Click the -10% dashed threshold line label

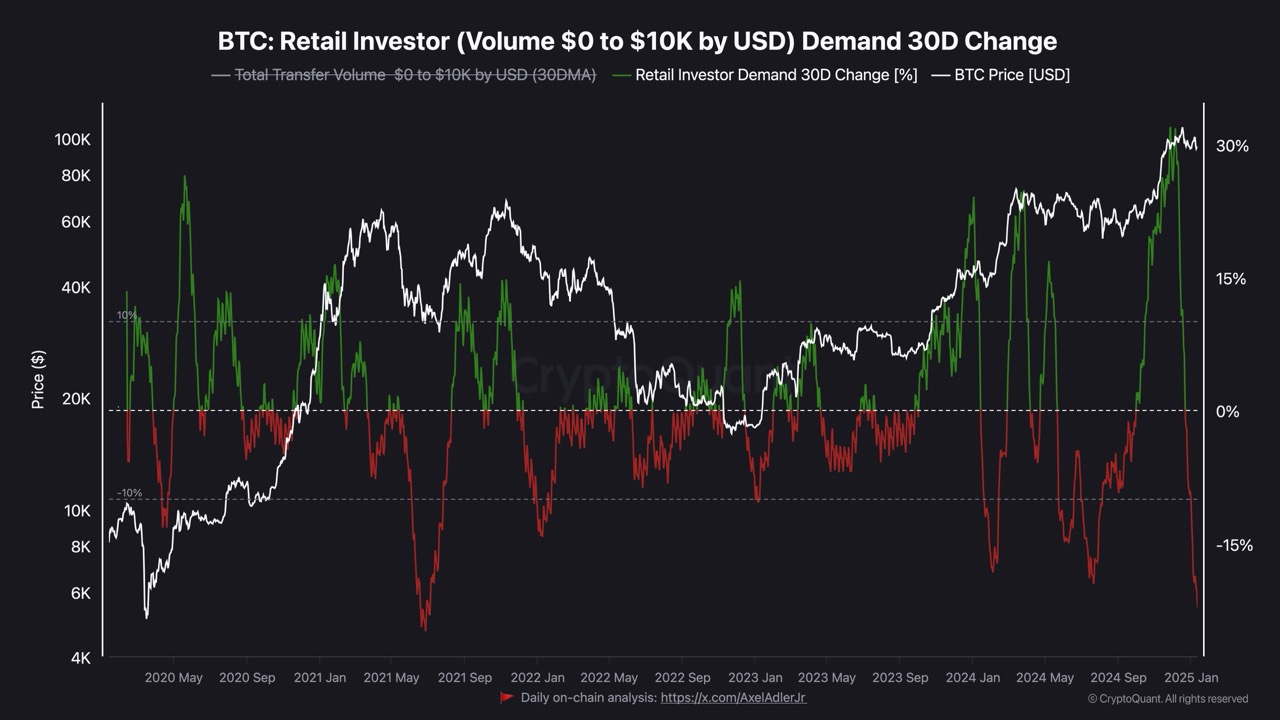point(129,493)
